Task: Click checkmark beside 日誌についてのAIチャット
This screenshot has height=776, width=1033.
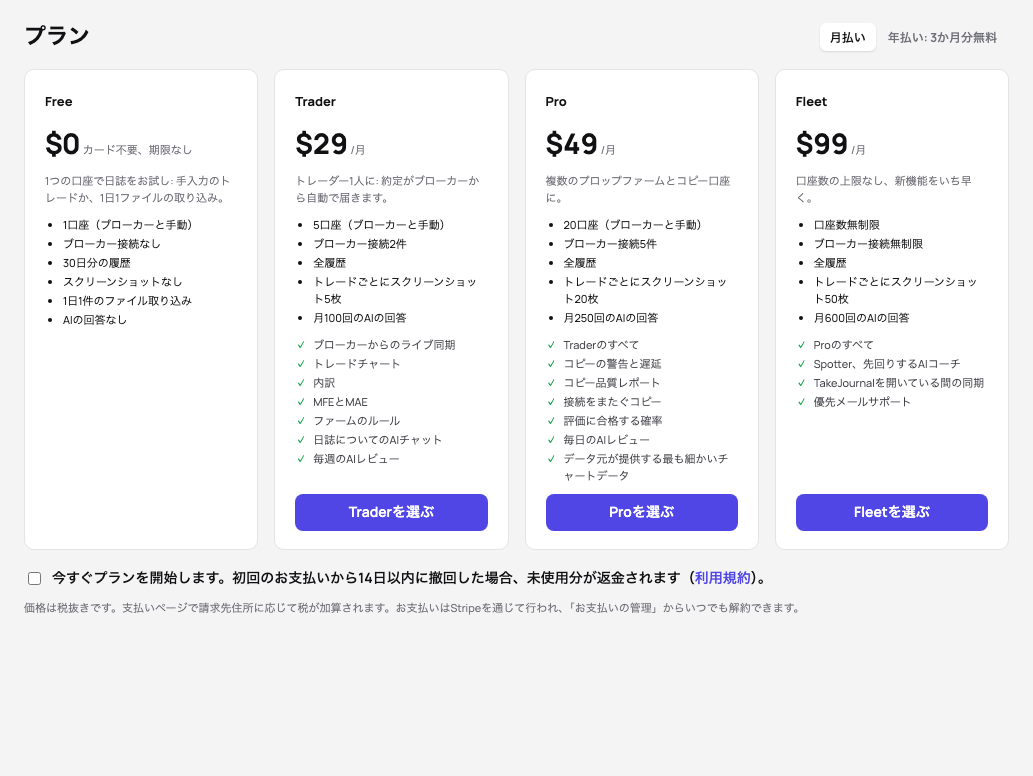Action: (301, 439)
